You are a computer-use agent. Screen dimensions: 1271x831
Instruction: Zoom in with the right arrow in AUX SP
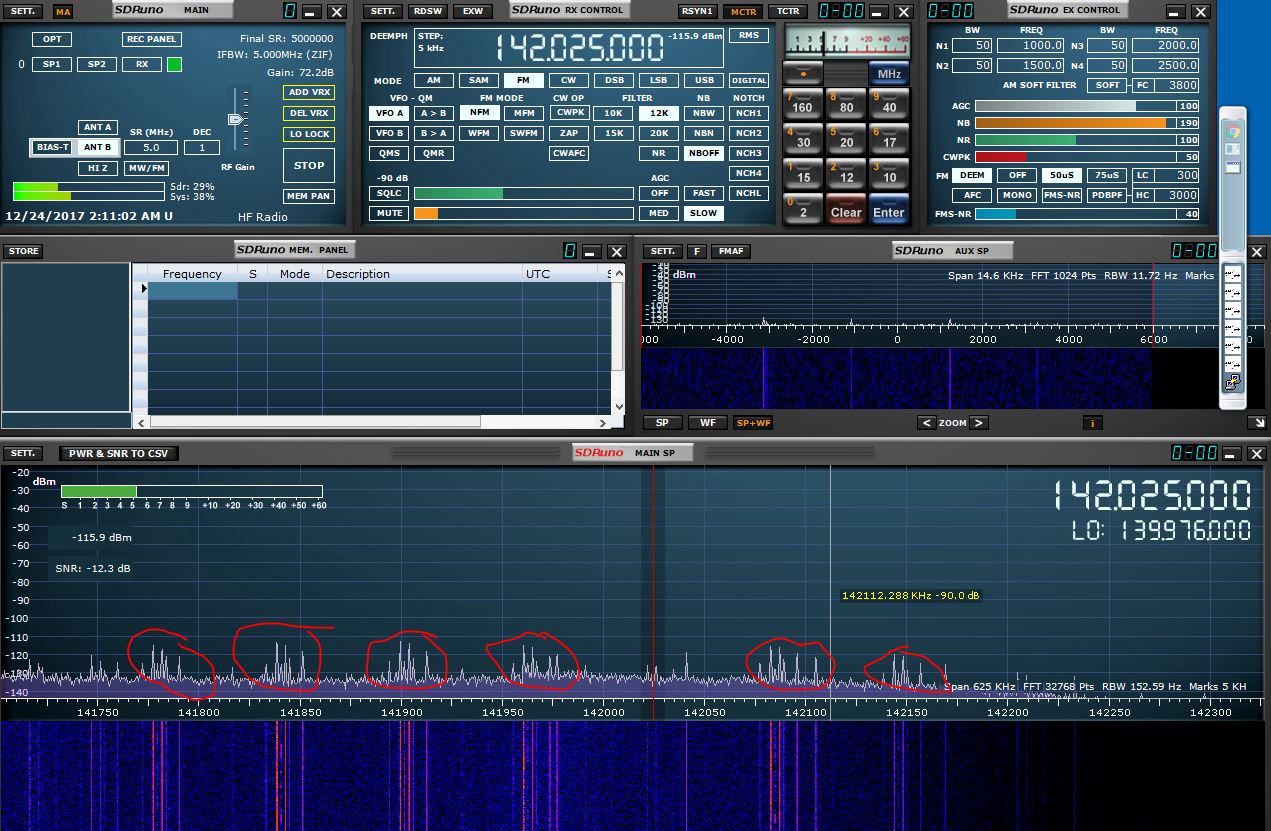[x=979, y=423]
